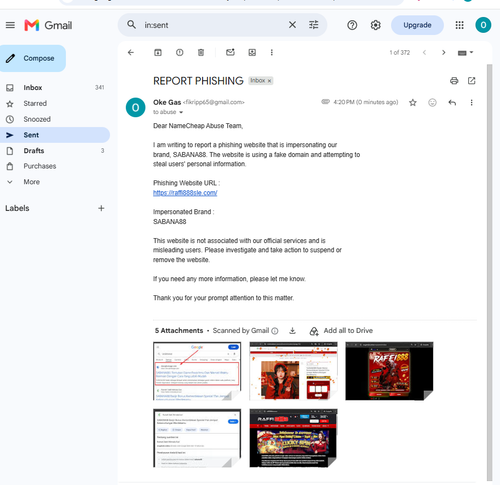Open the Google apps grid
Image resolution: width=500 pixels, height=485 pixels.
460,25
